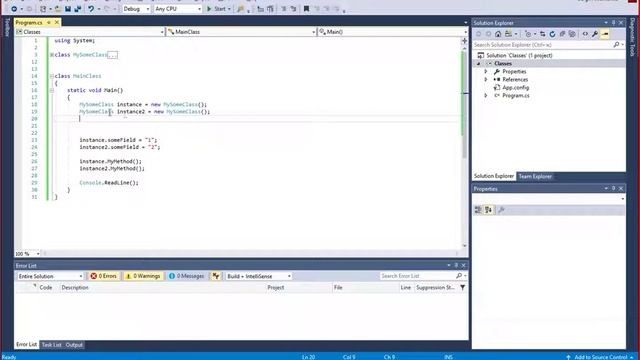This screenshot has height=360, width=640.
Task: Click the Properties wrench icon in Solution Explorer toolbar
Action: tap(595, 34)
